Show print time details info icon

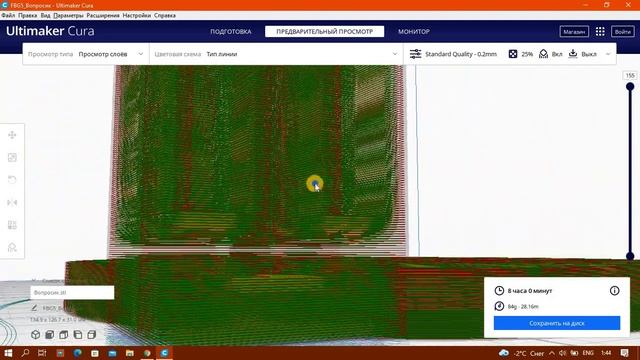614,291
